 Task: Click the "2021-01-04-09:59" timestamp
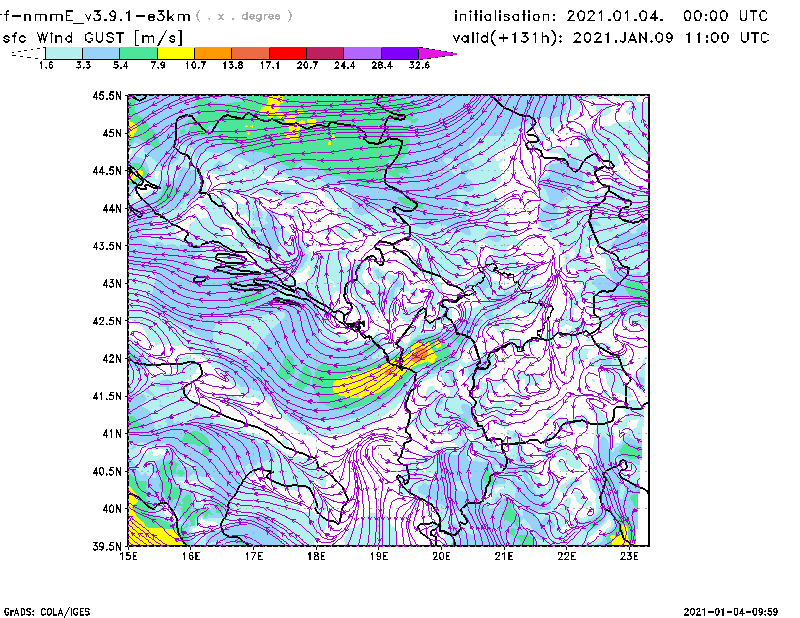(x=731, y=612)
